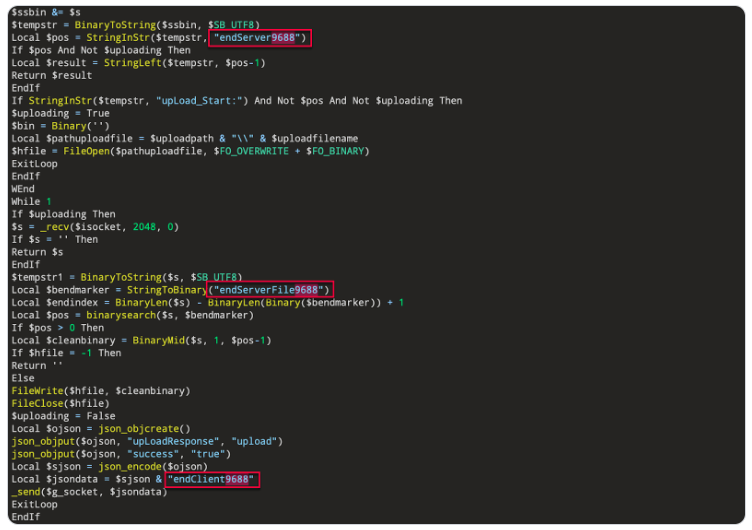Select the "upLoadResponse" string

click(x=171, y=441)
